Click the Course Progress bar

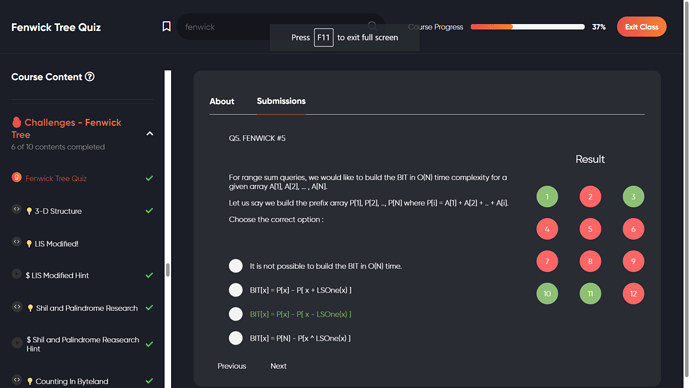pyautogui.click(x=528, y=27)
